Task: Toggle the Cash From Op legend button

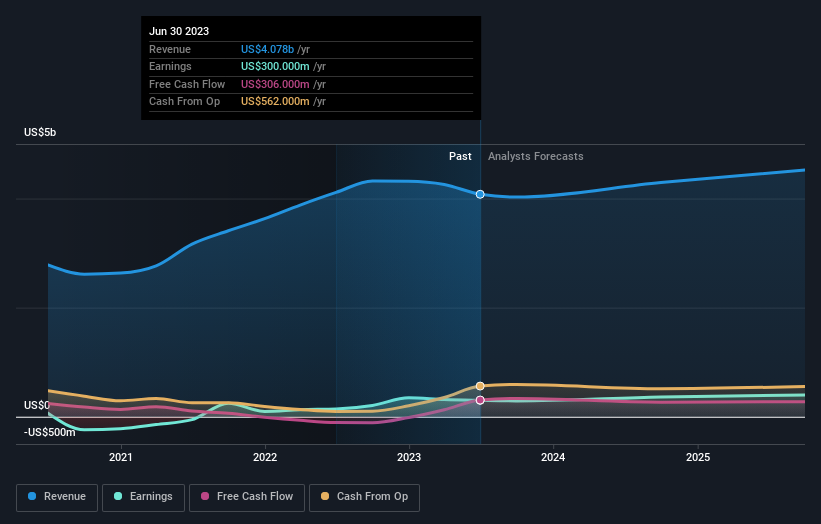Action: click(x=364, y=497)
